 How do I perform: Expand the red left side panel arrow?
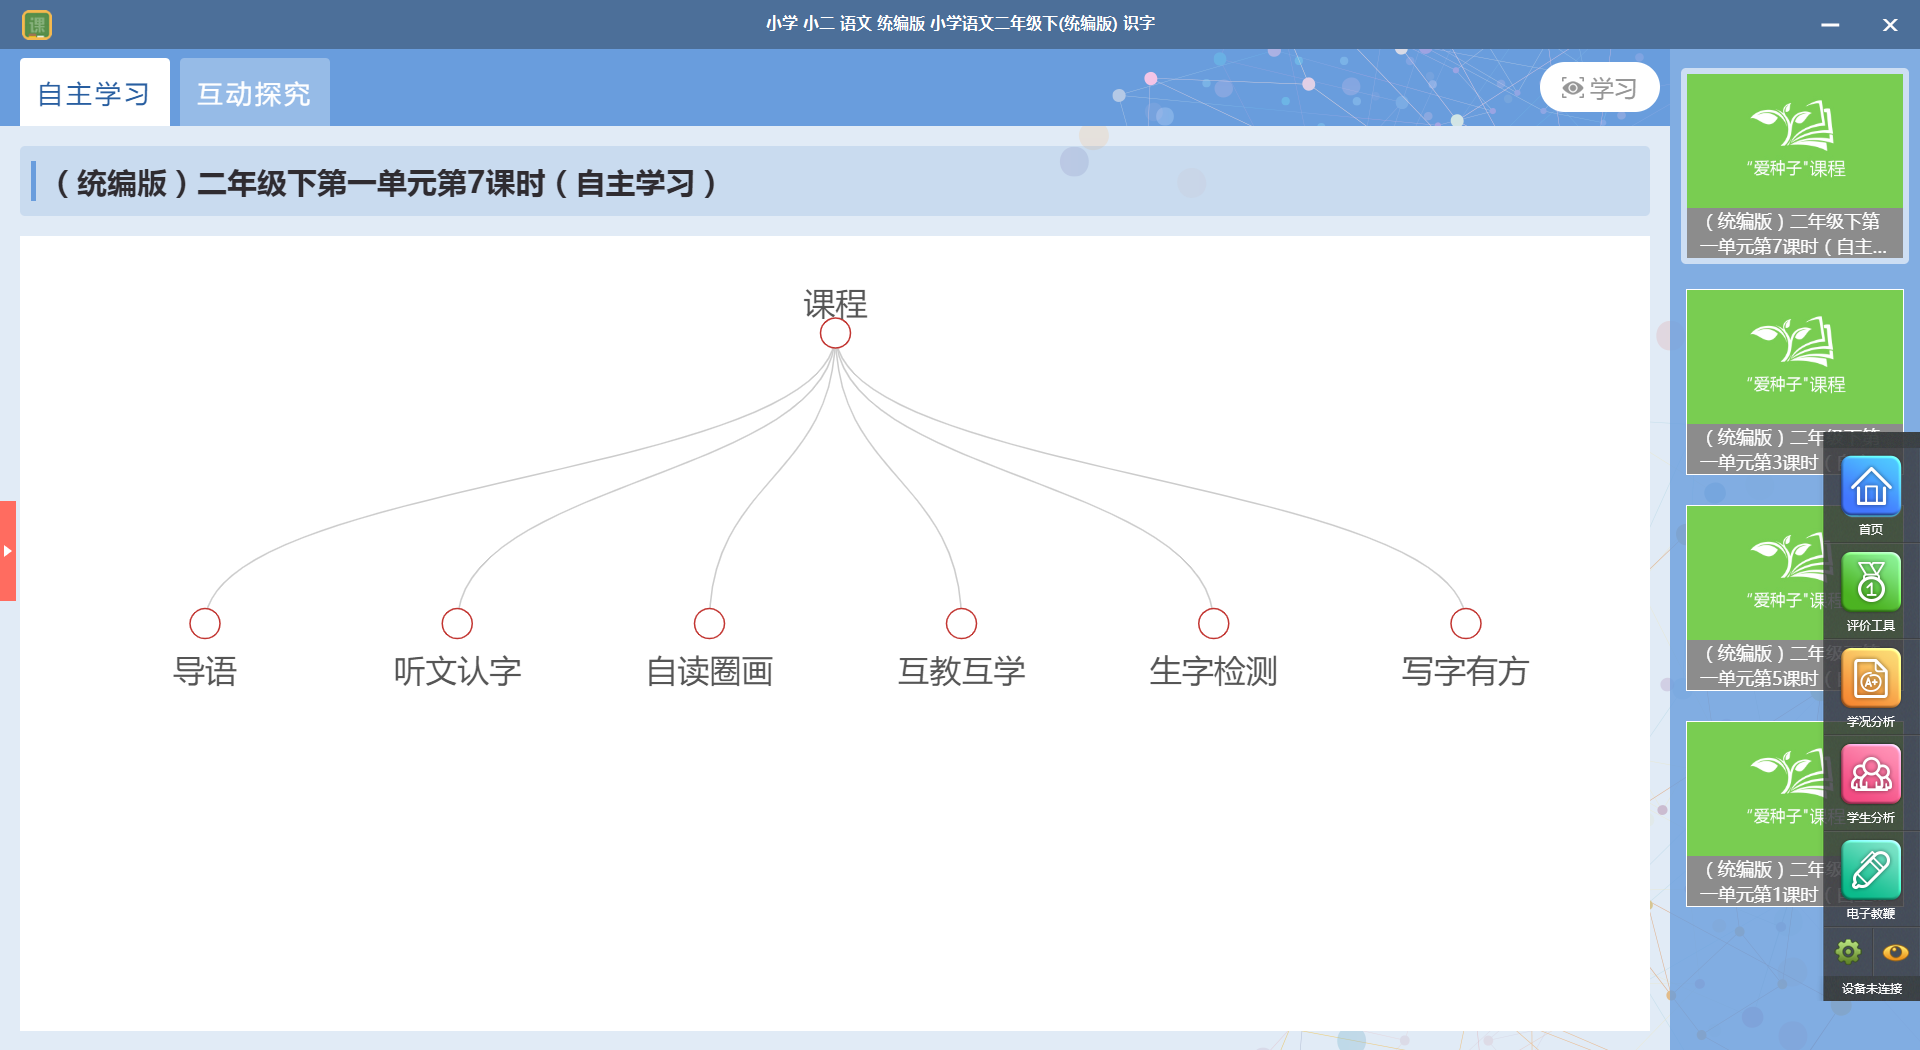coord(8,551)
